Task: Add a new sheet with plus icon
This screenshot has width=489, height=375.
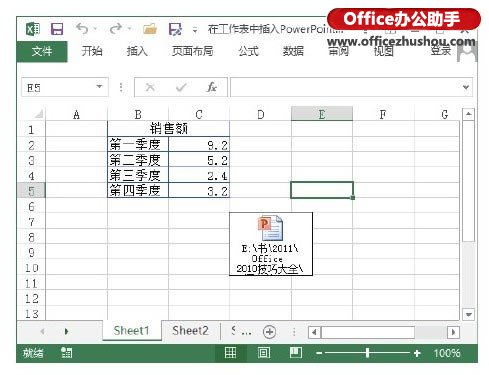Action: (269, 332)
